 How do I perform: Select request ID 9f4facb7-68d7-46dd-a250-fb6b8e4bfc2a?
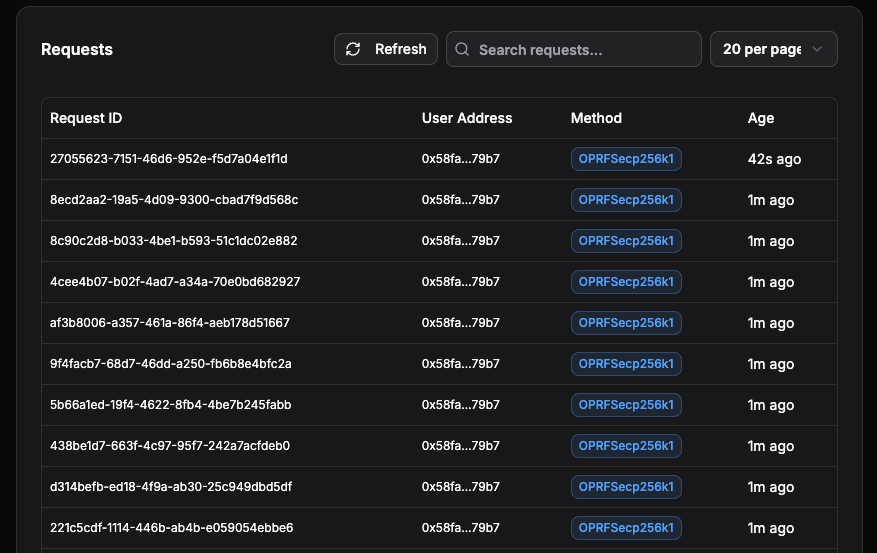coord(171,364)
